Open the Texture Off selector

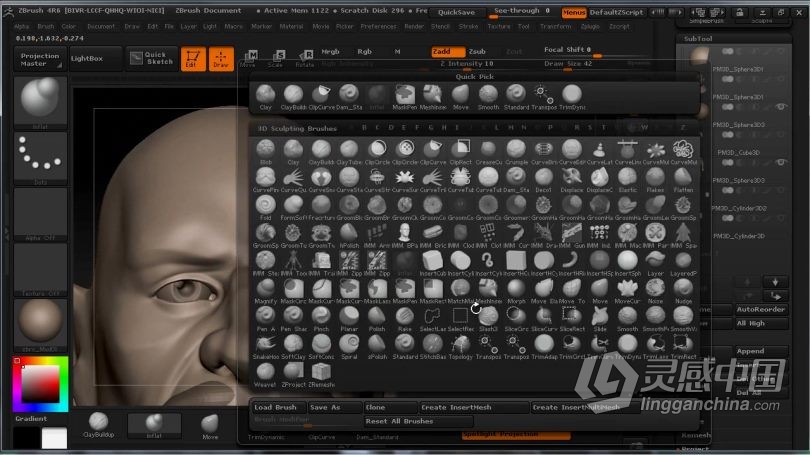[x=40, y=269]
